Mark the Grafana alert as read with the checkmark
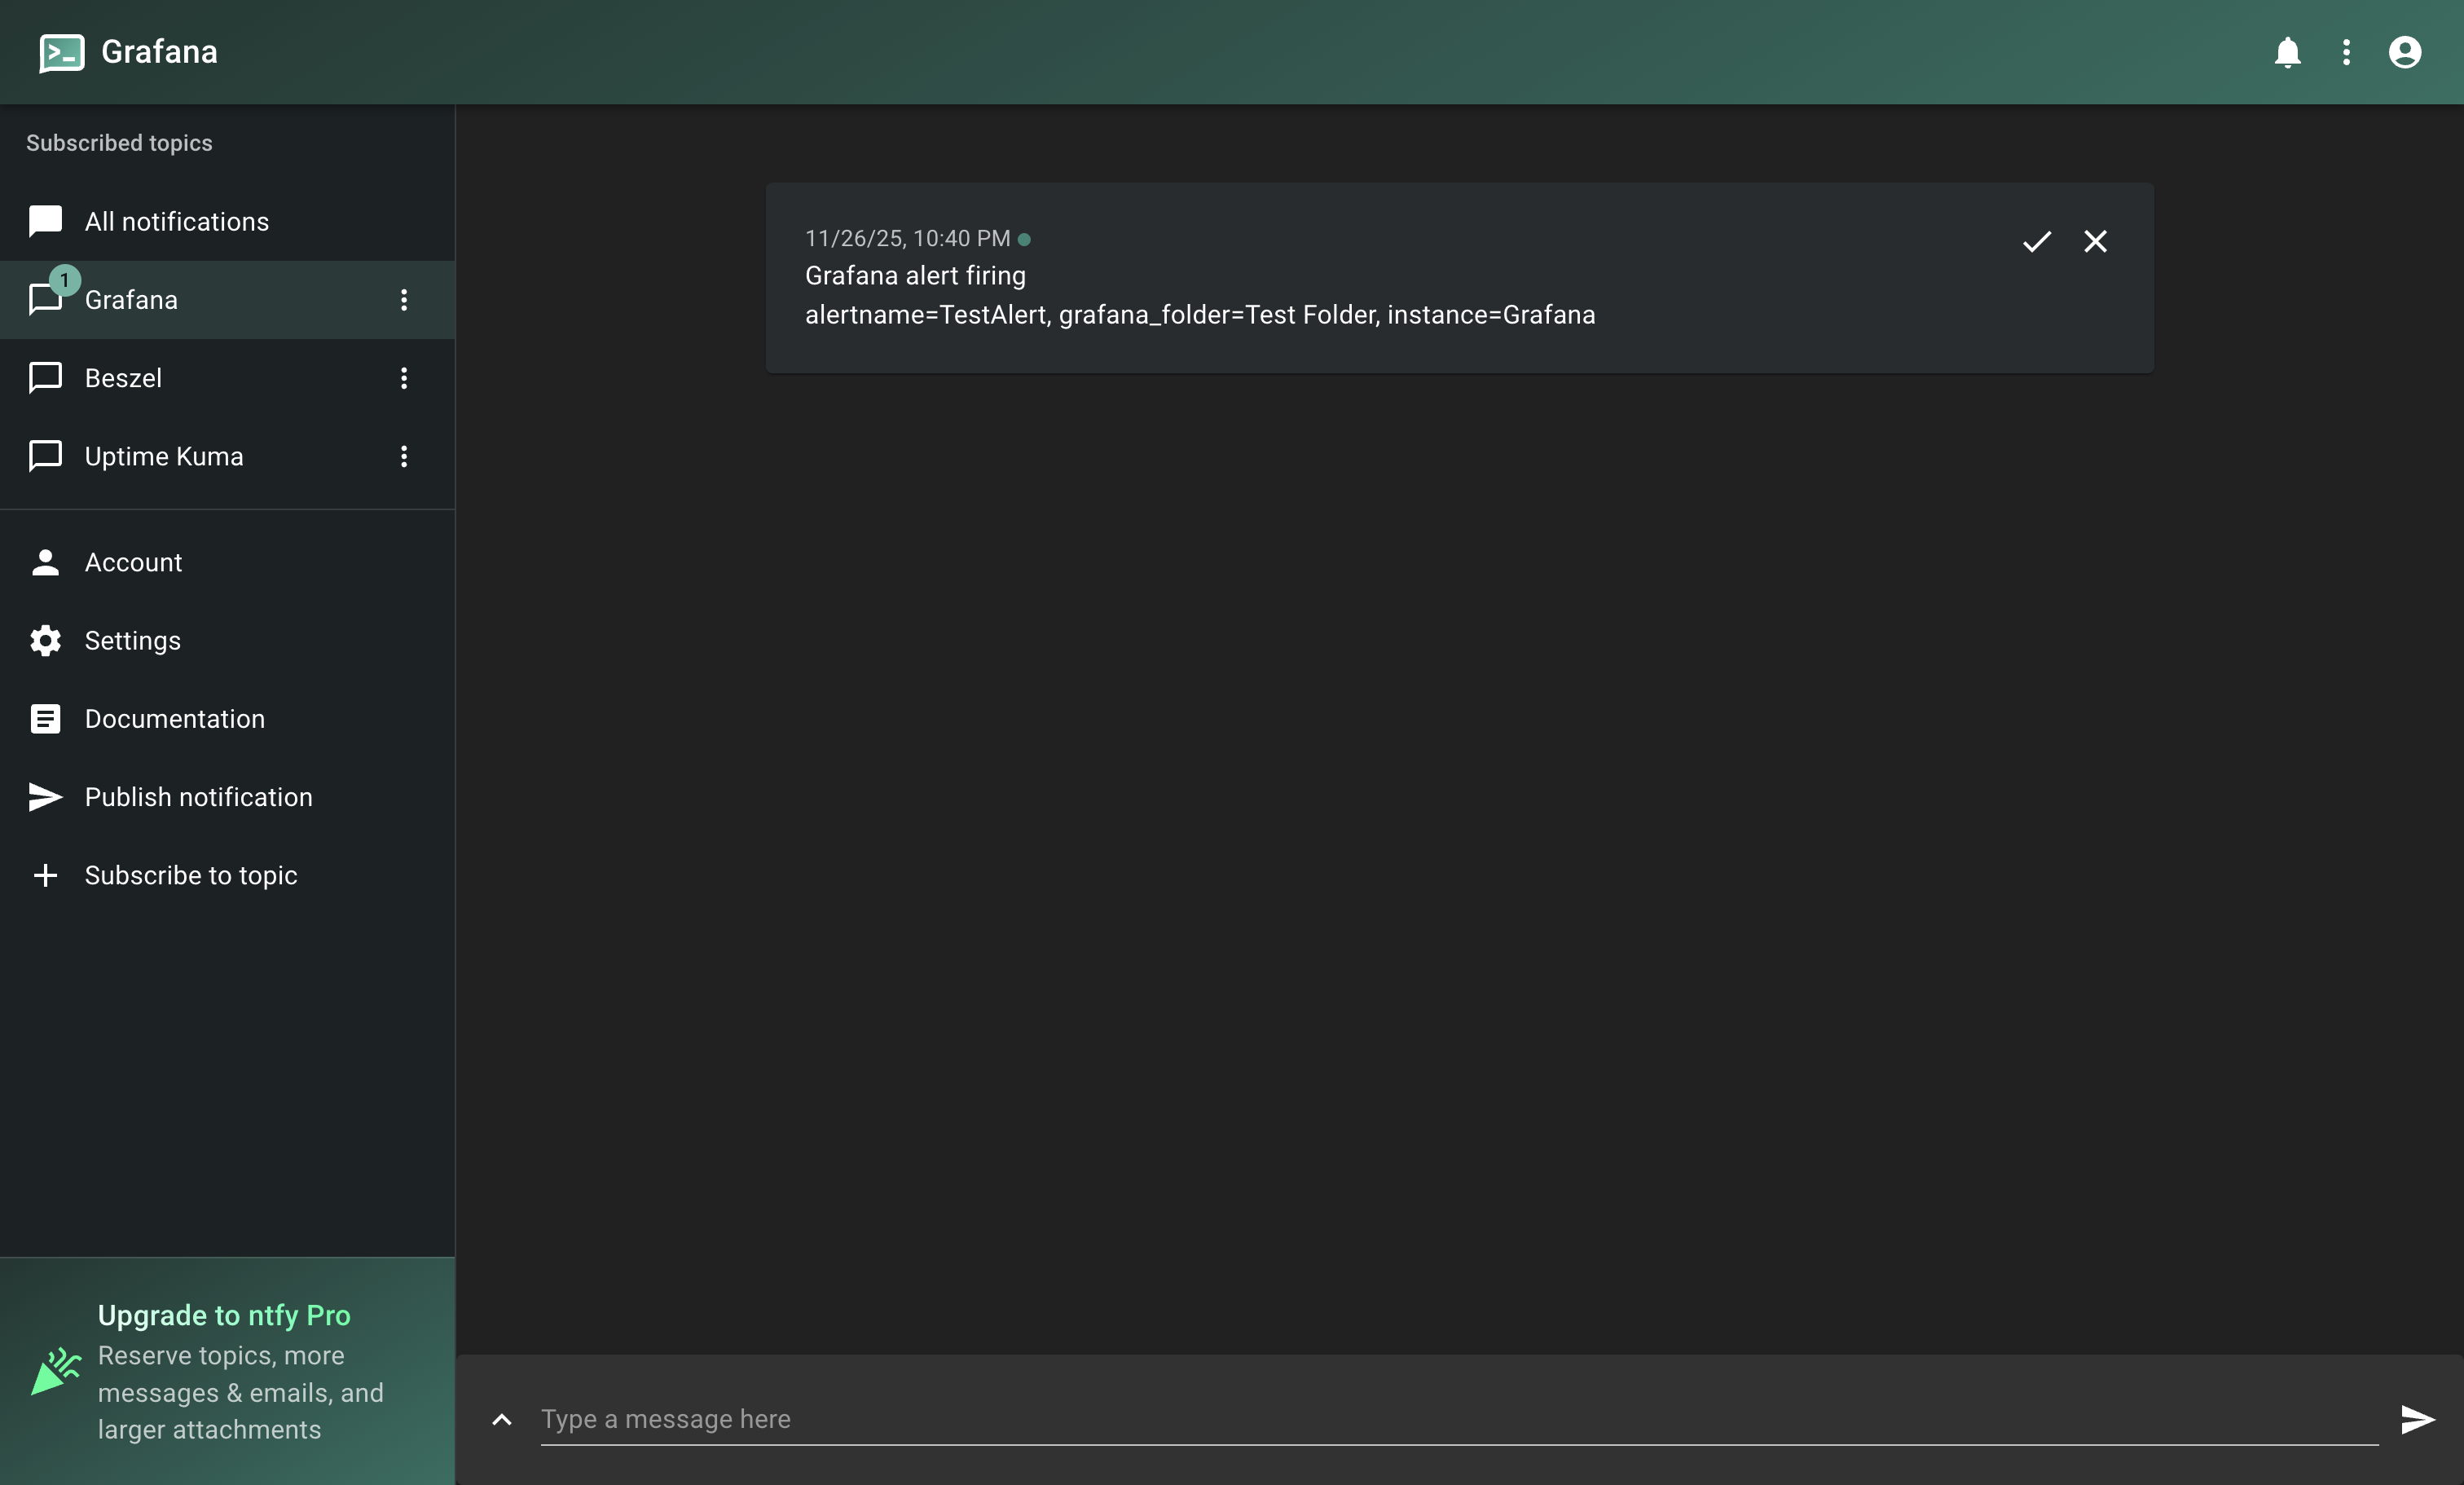The height and width of the screenshot is (1485, 2464). pyautogui.click(x=2037, y=241)
